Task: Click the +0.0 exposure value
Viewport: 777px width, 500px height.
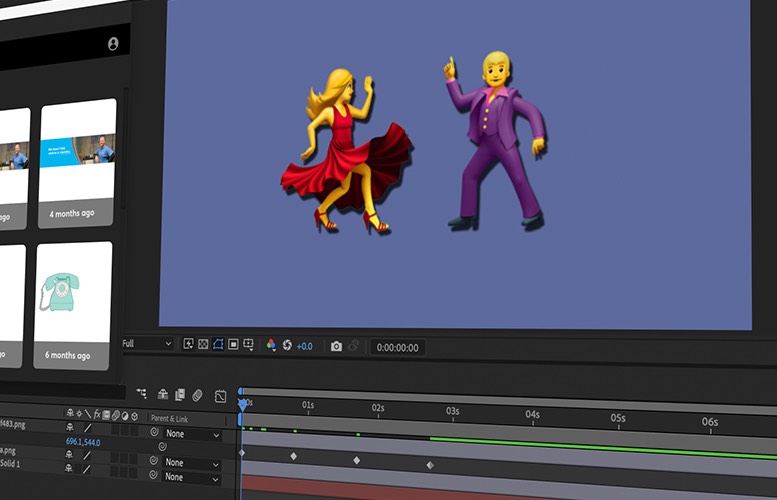Action: pyautogui.click(x=304, y=346)
